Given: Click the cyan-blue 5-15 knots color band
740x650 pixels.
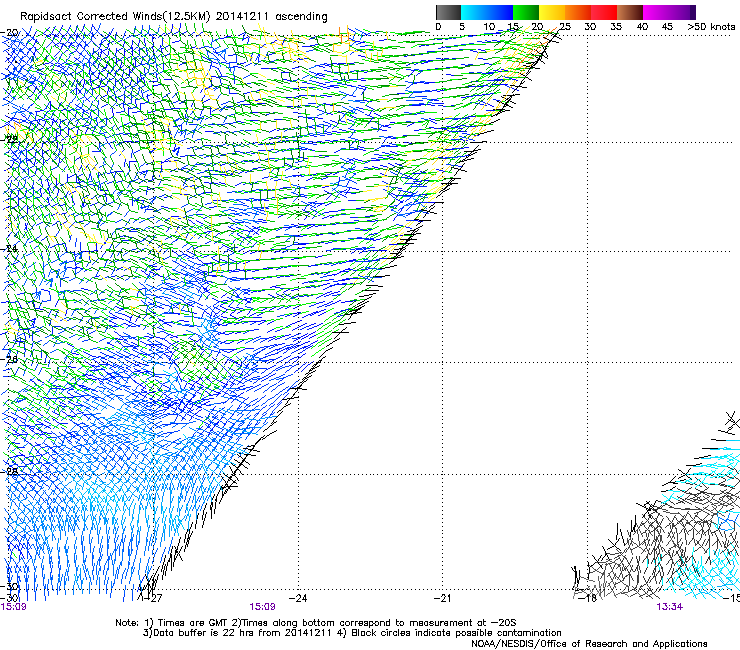Looking at the screenshot, I should 487,12.
